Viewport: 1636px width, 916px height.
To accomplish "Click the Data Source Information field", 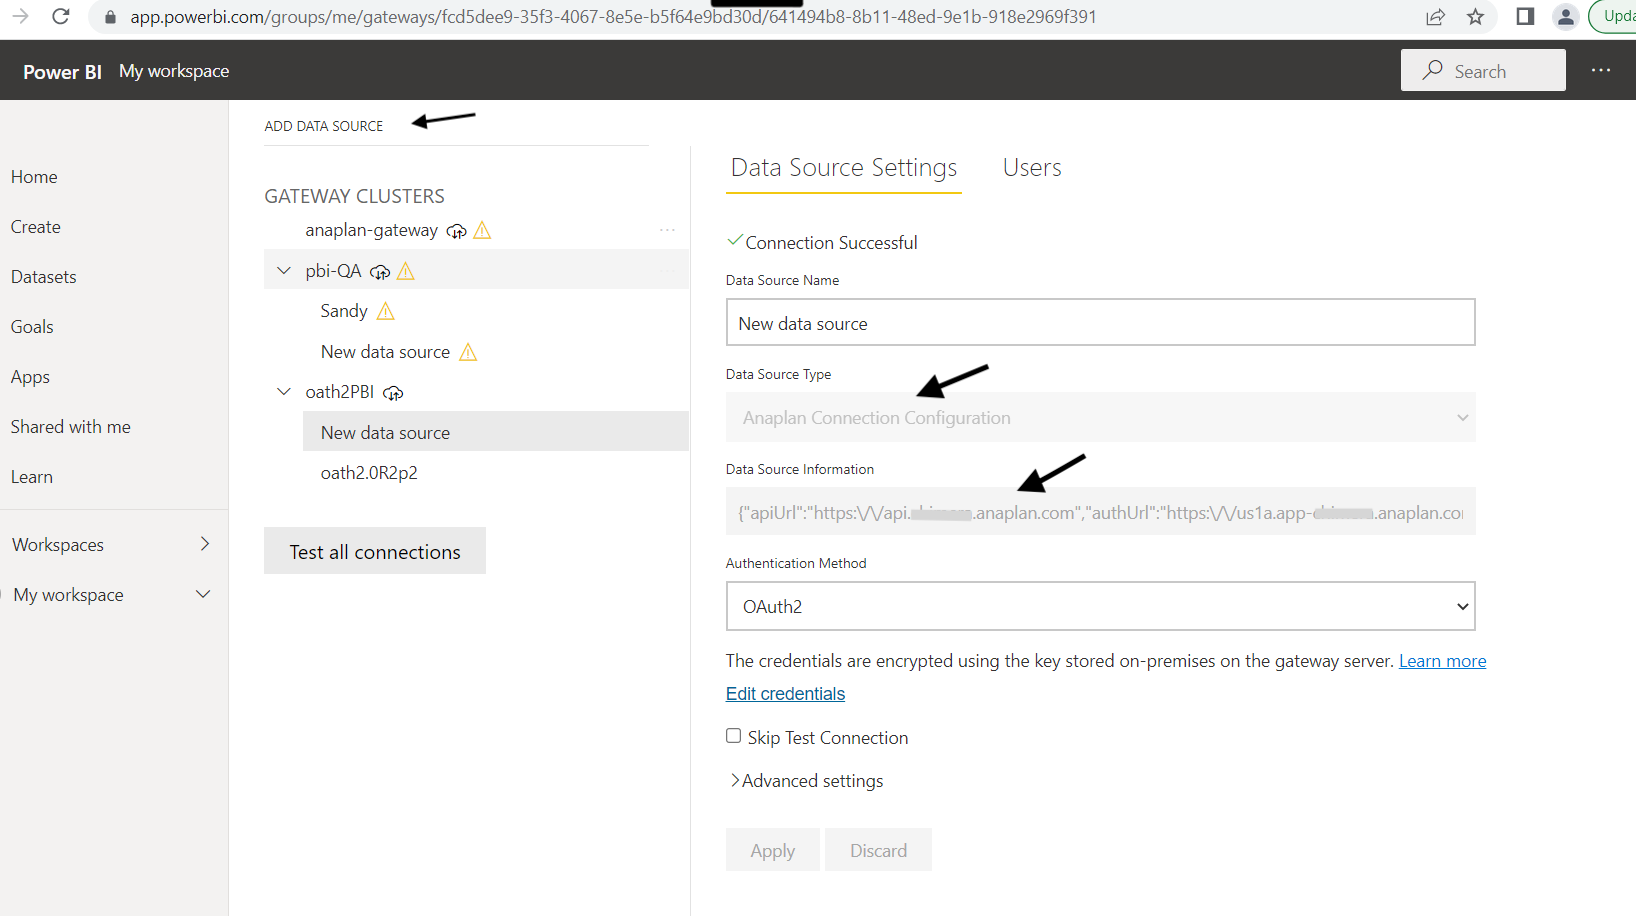I will point(1100,512).
